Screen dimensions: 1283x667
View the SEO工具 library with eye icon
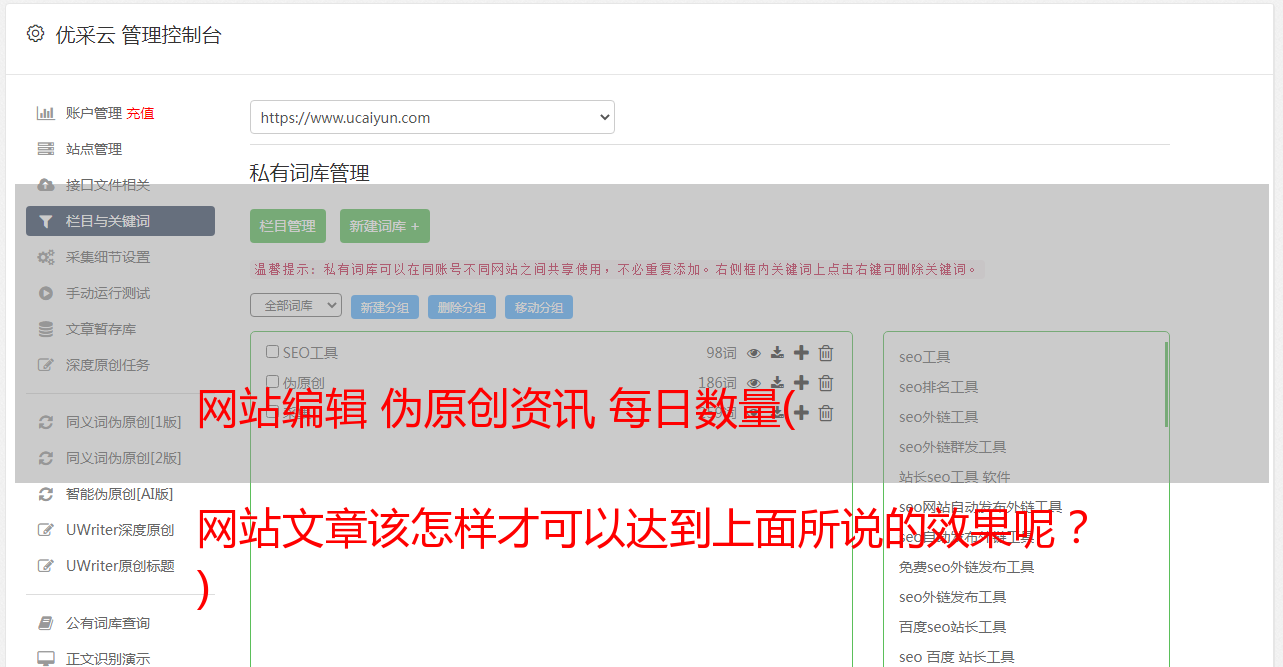[x=754, y=353]
